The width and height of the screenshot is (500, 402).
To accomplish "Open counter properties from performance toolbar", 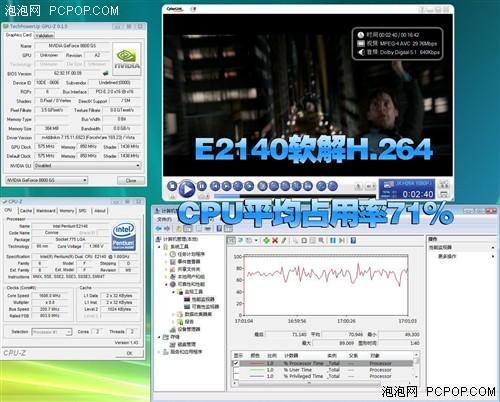I will (312, 240).
